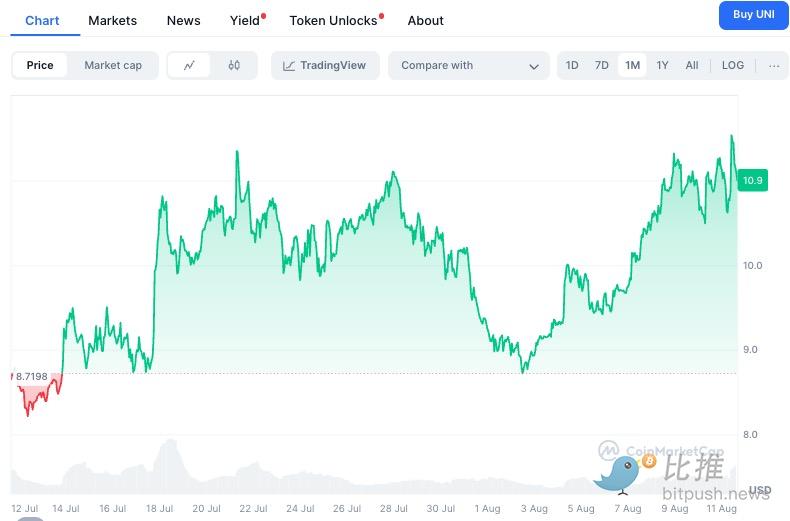Switch to the News tab

(x=184, y=20)
